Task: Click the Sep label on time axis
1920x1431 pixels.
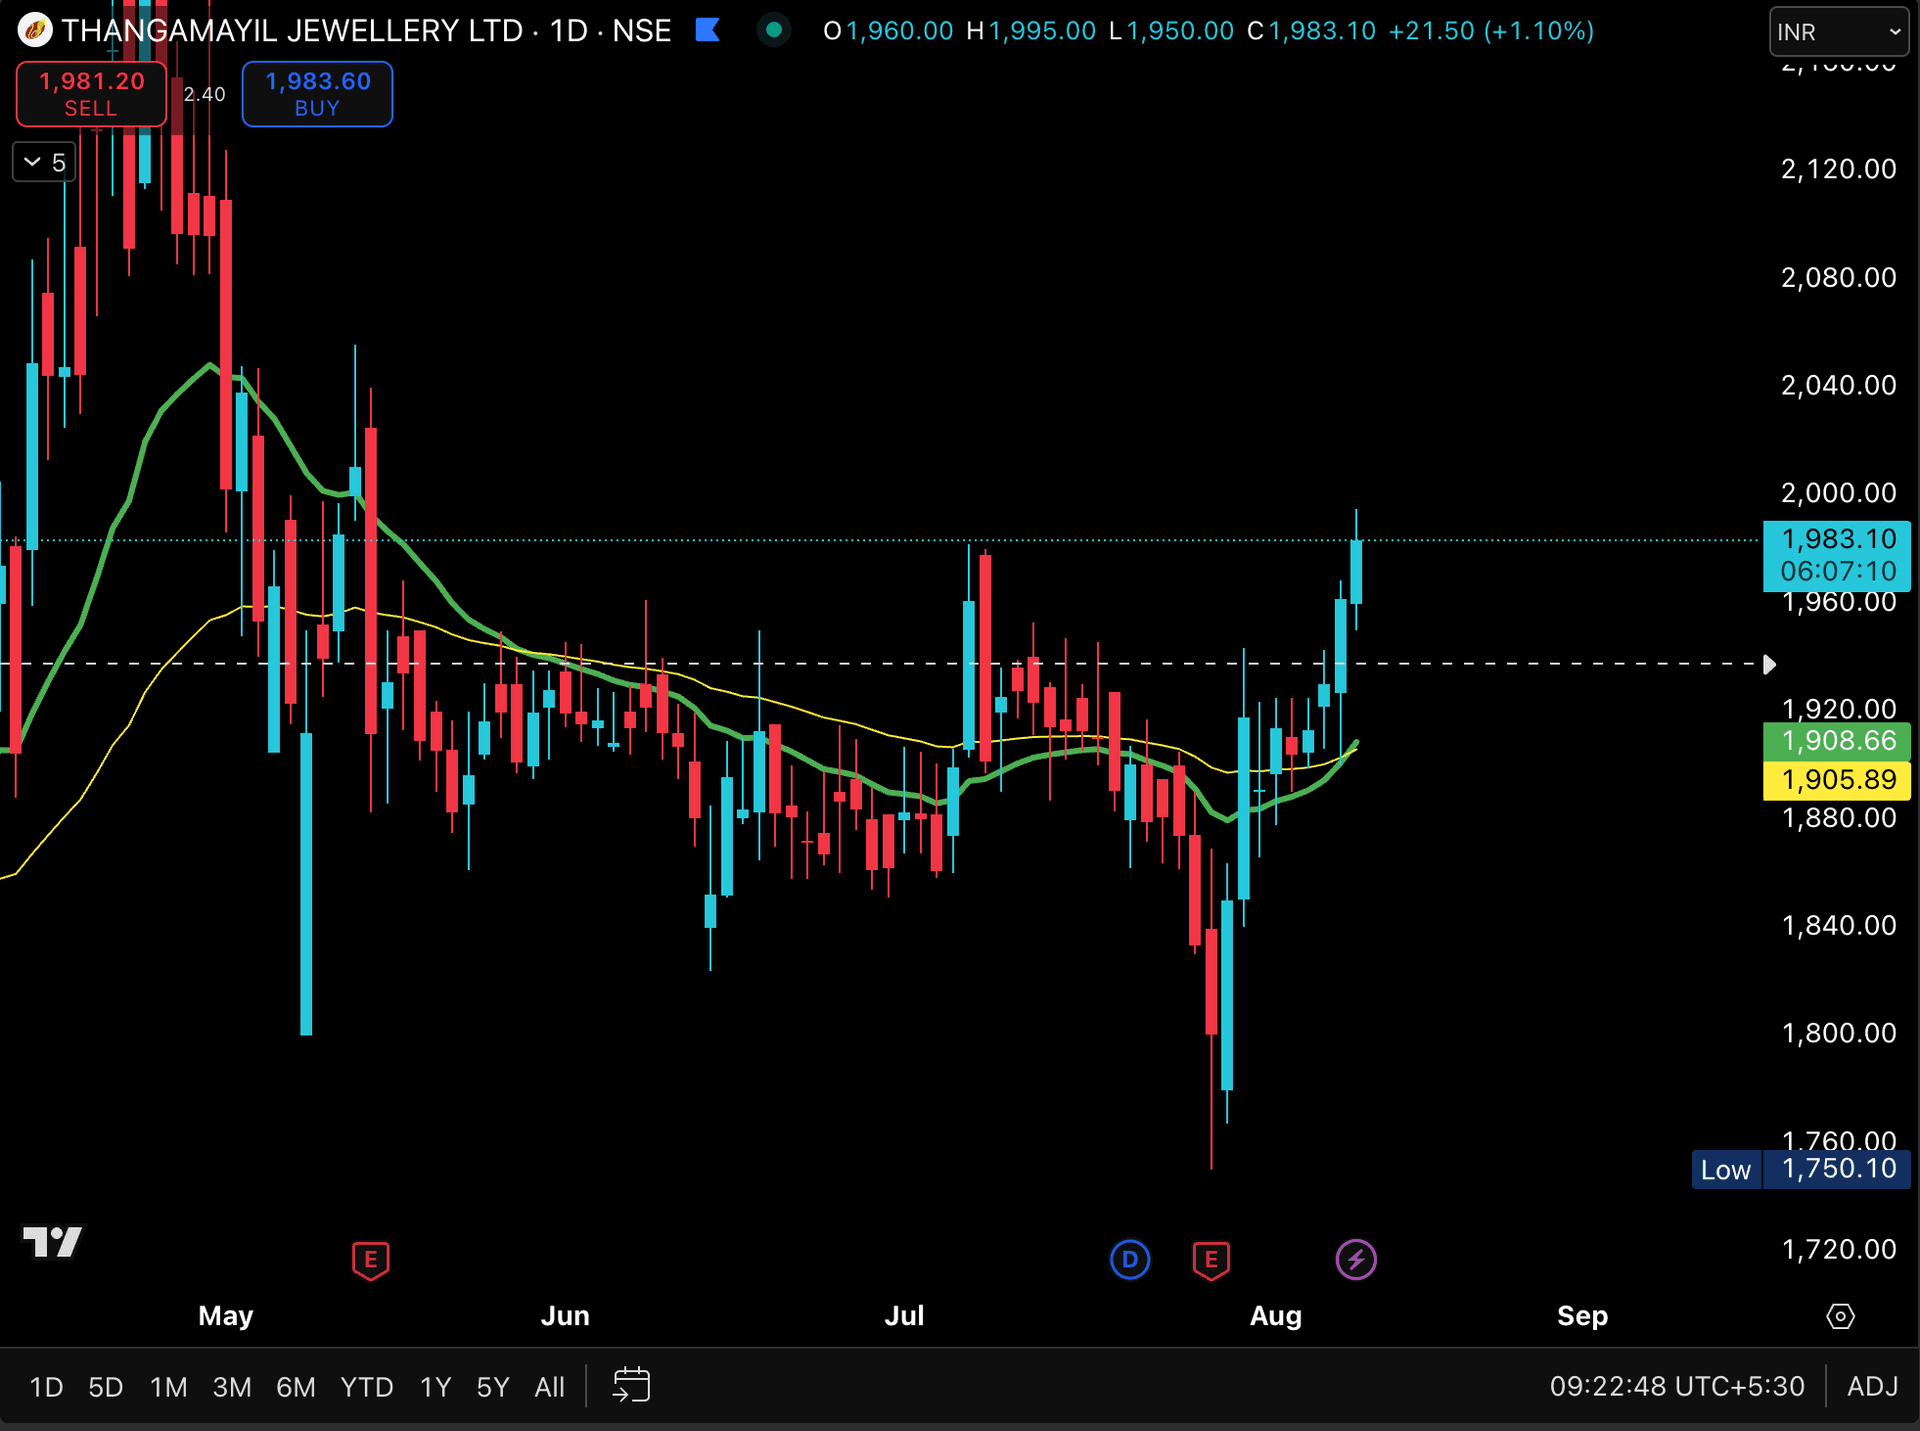Action: [1582, 1316]
